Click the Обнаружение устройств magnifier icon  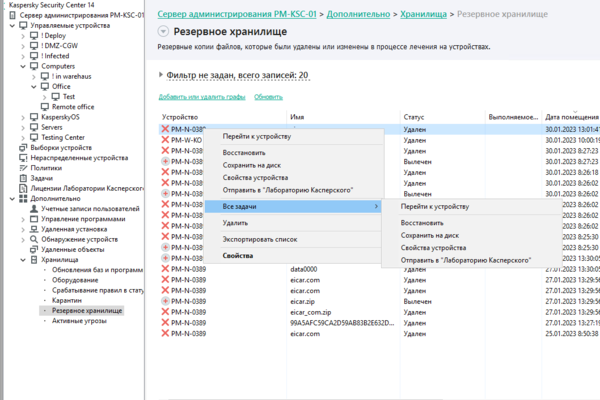34,239
